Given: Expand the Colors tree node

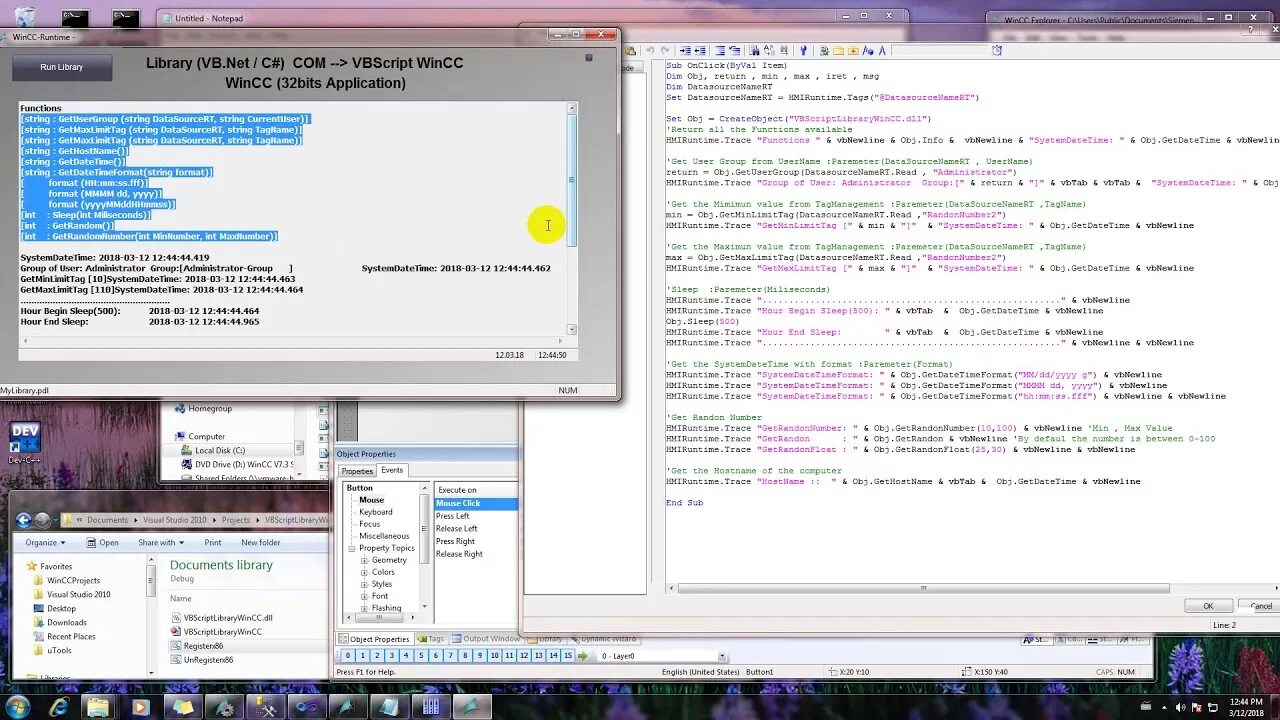Looking at the screenshot, I should (364, 572).
